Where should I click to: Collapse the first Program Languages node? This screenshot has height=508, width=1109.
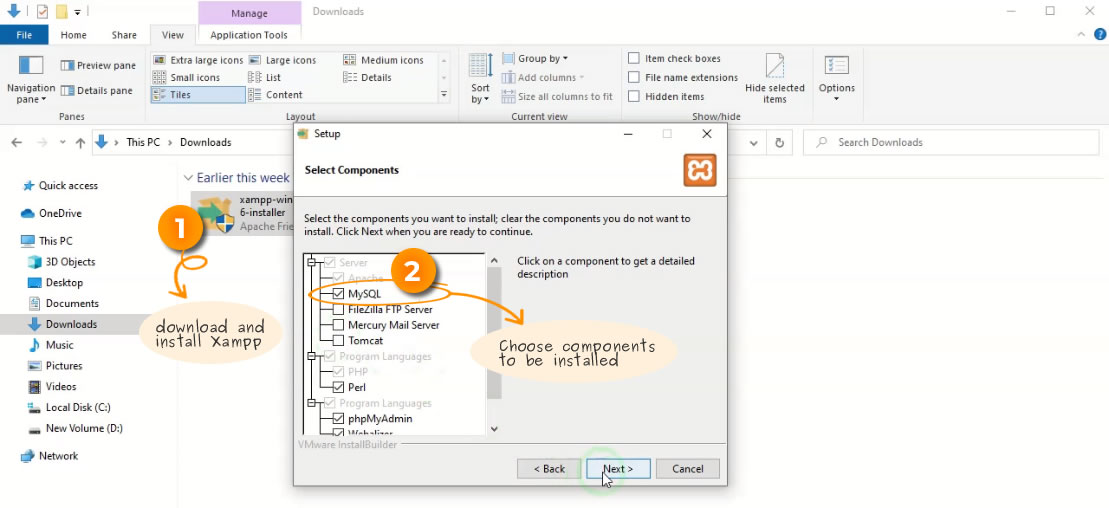pos(311,357)
